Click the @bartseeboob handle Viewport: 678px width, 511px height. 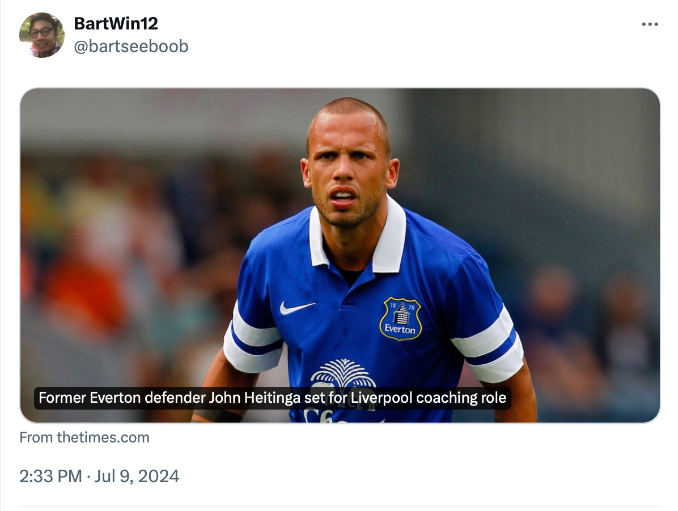(131, 46)
